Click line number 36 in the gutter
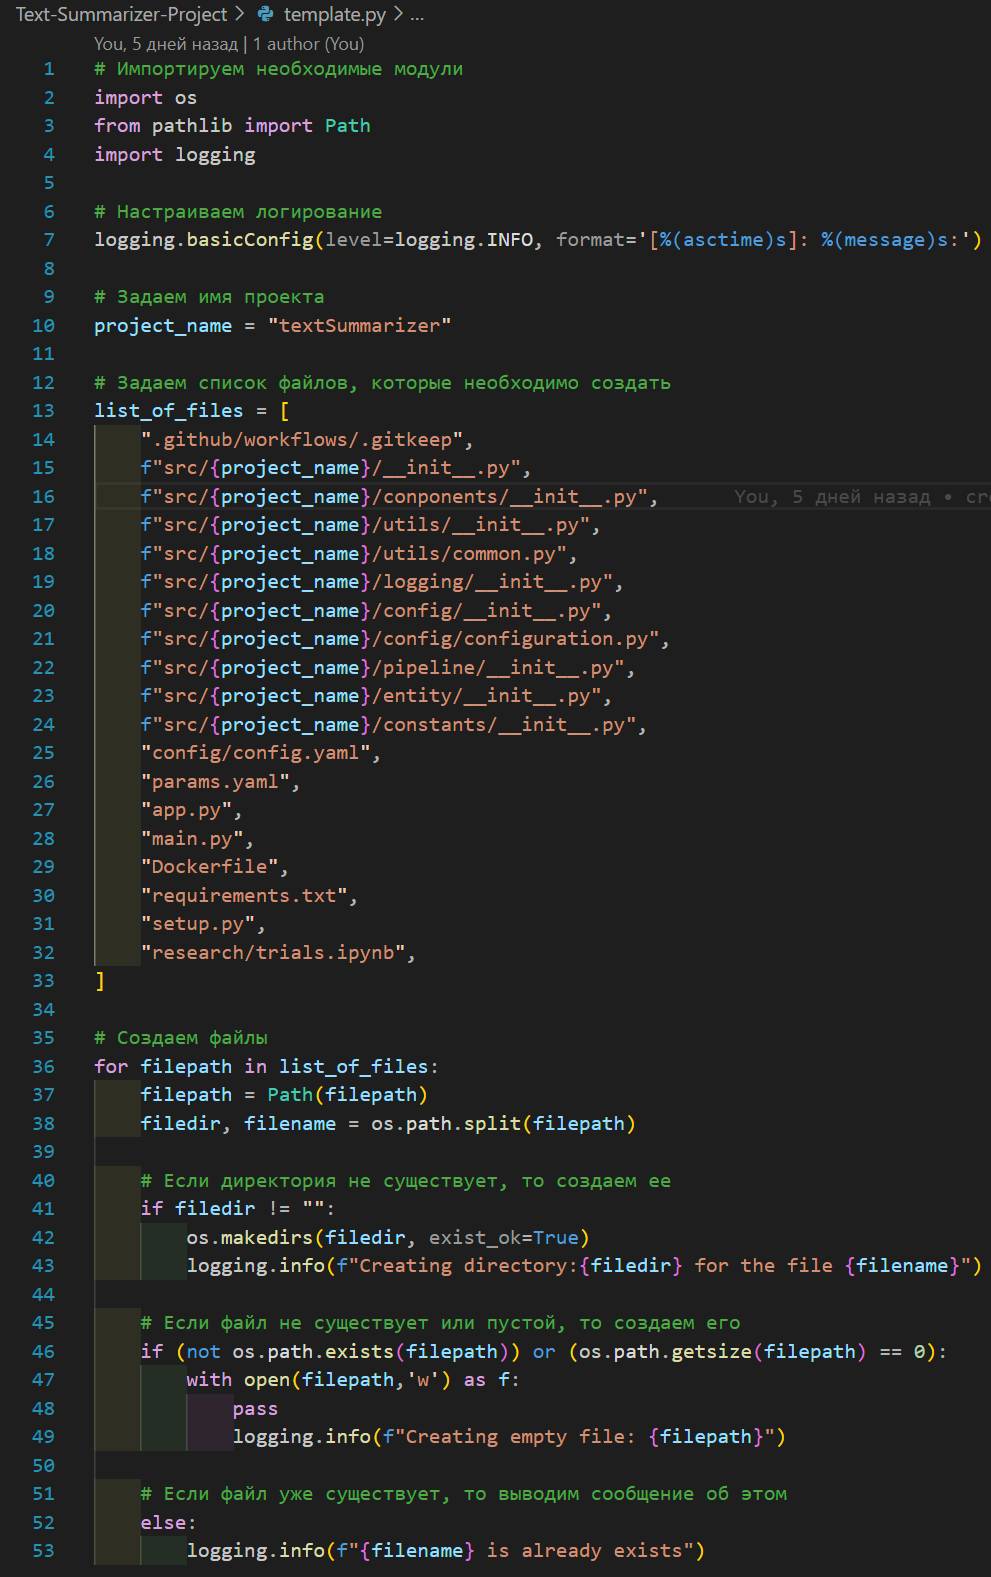 pos(43,1067)
